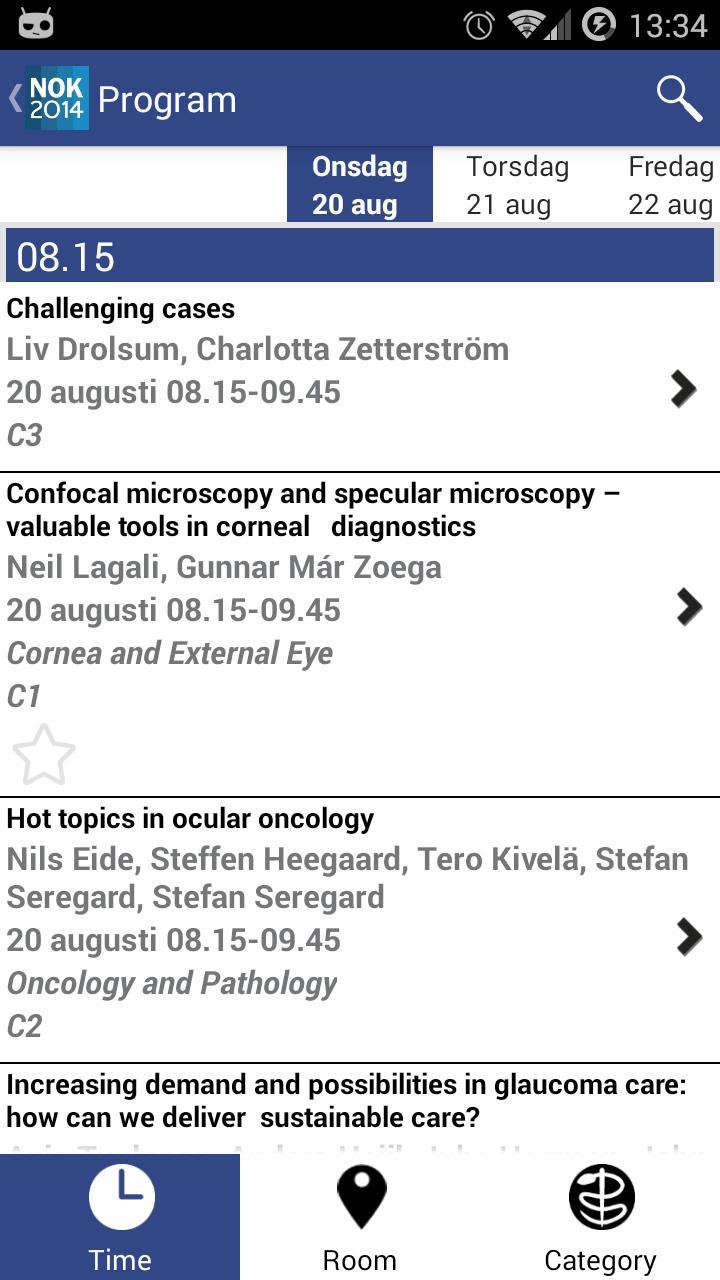Tap the back arrow beside NOK logo

click(14, 98)
